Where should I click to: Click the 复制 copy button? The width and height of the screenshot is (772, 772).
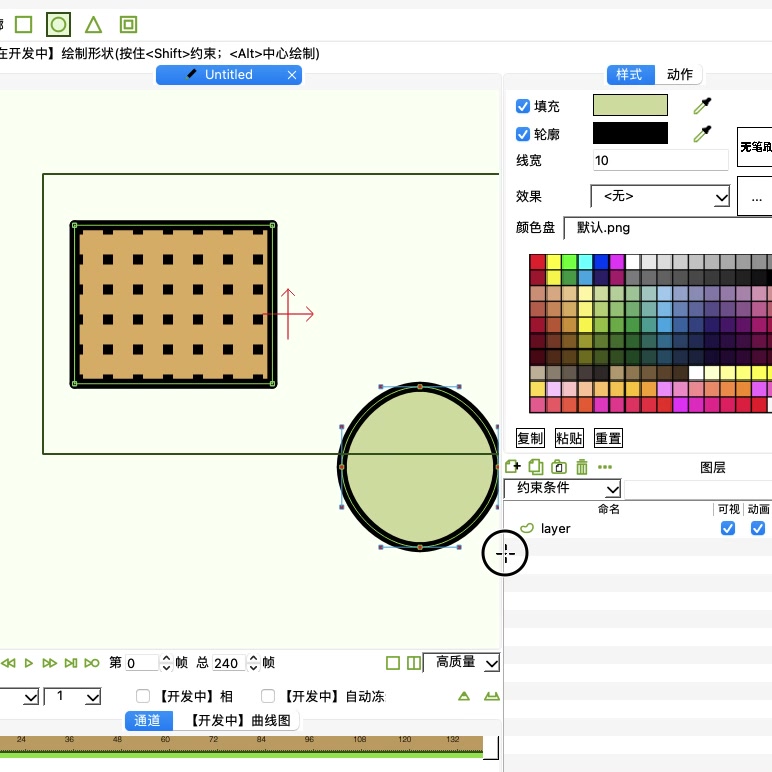pos(530,438)
